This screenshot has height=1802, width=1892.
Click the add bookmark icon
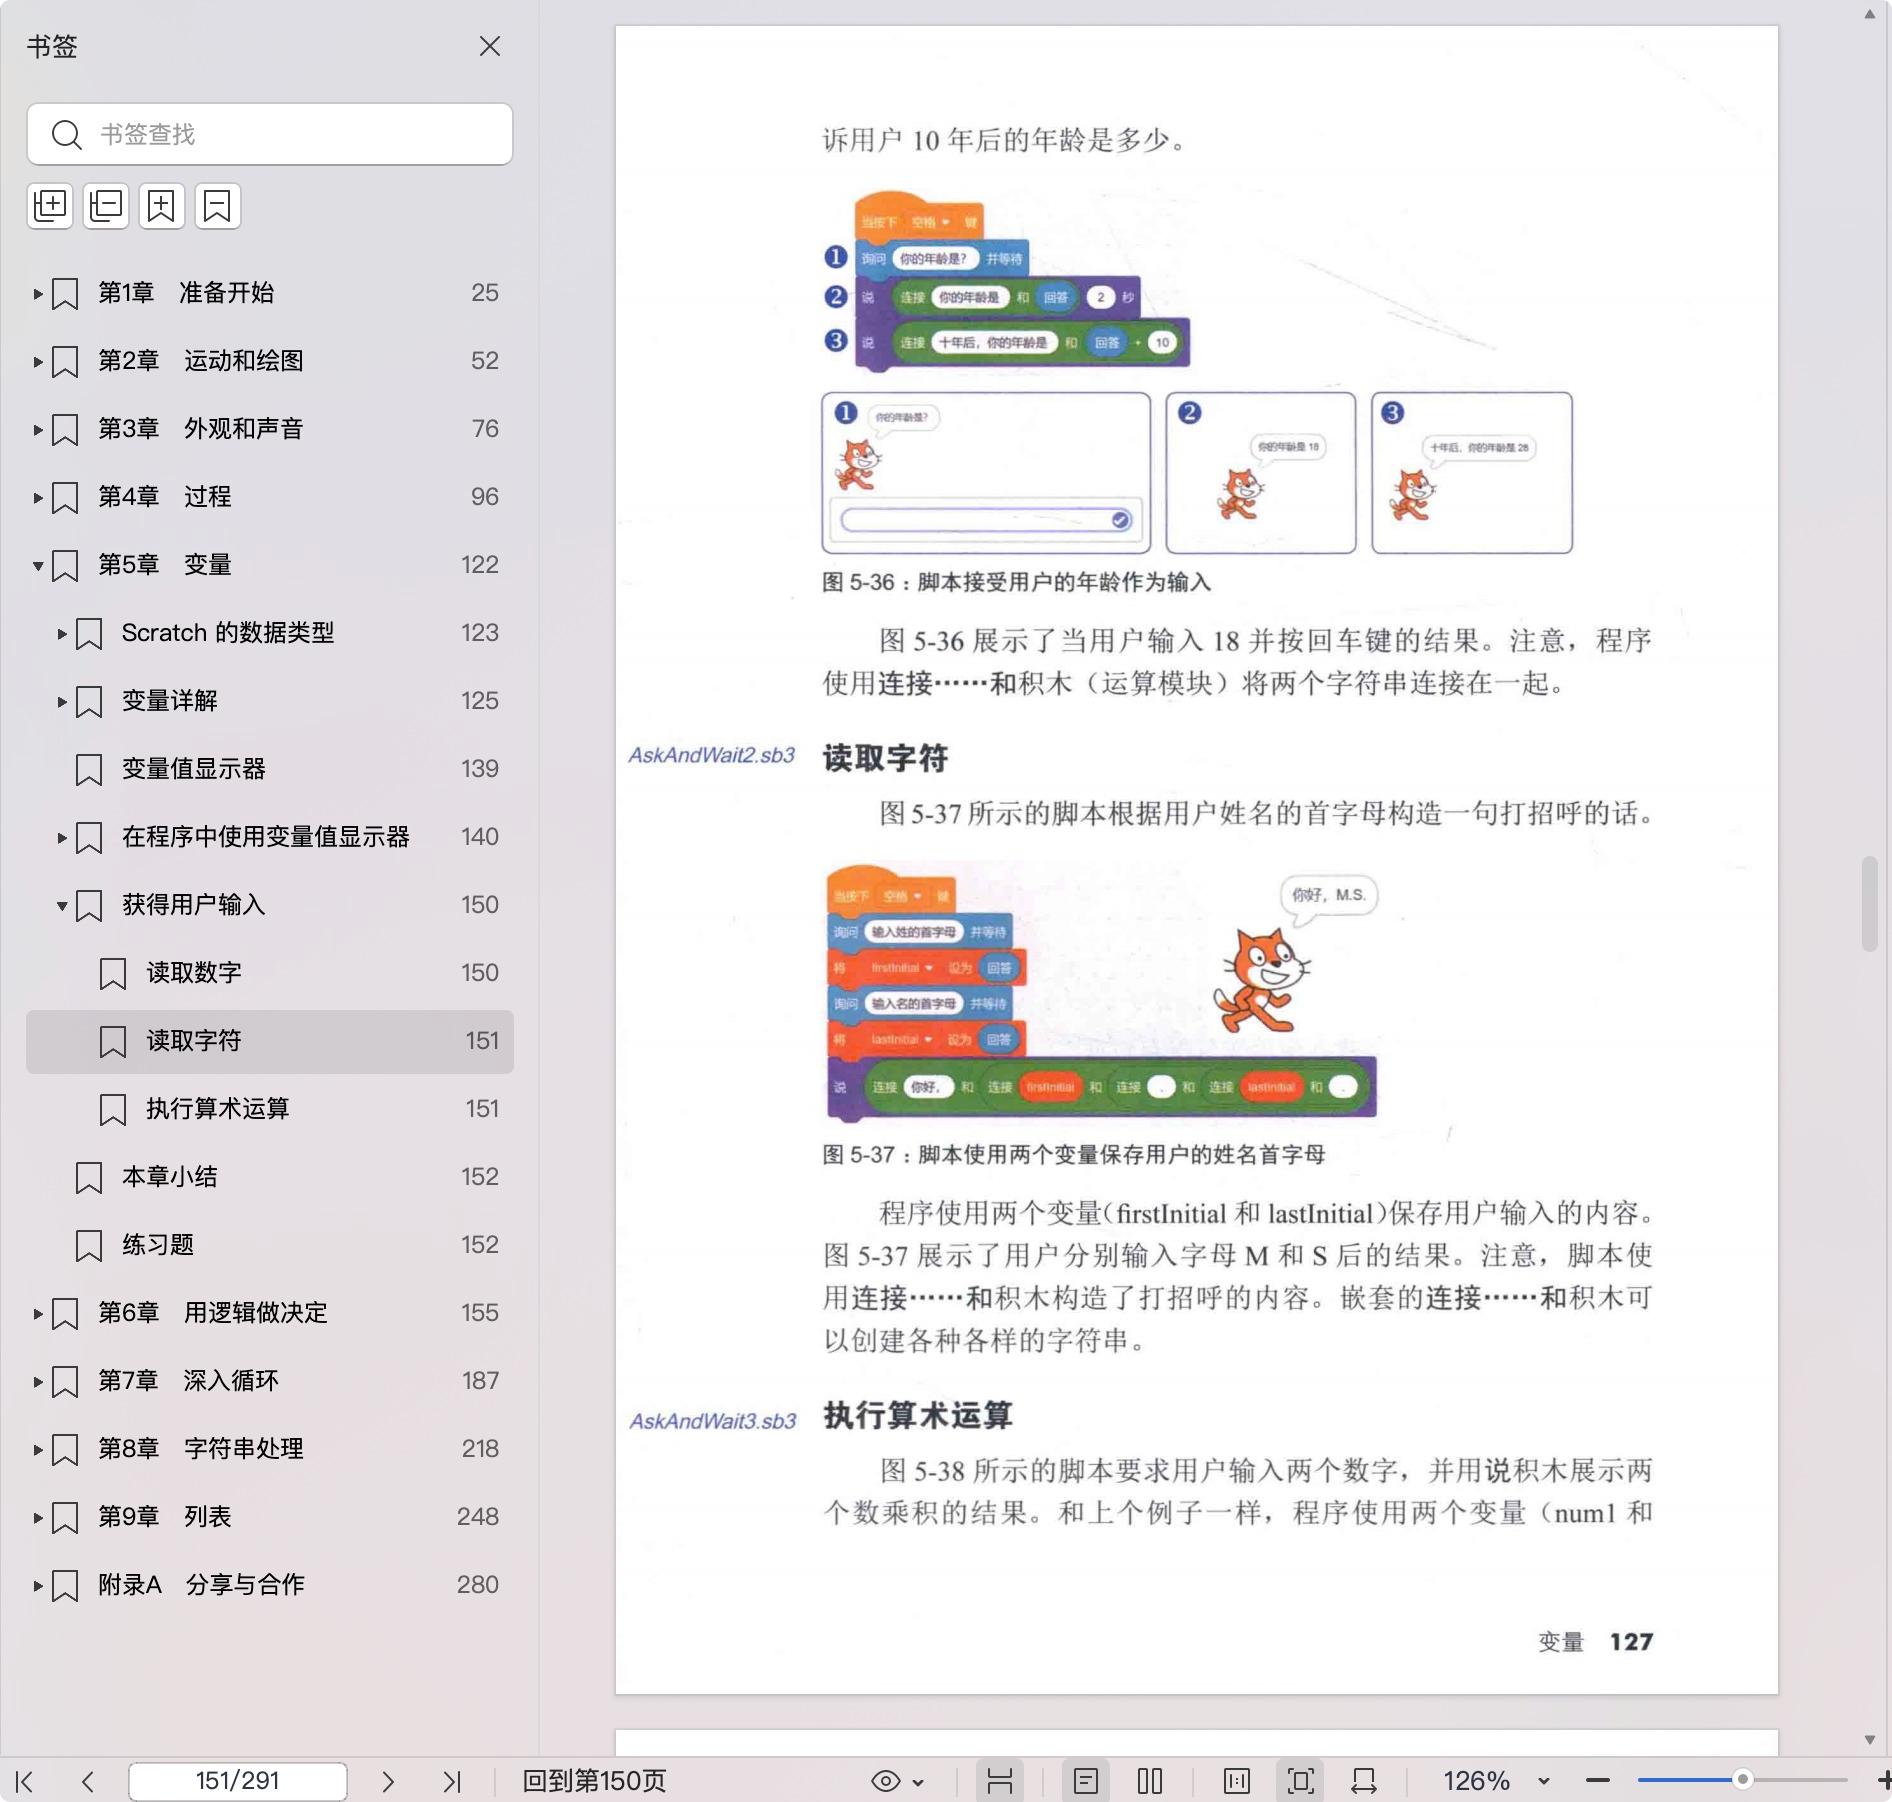(x=162, y=206)
